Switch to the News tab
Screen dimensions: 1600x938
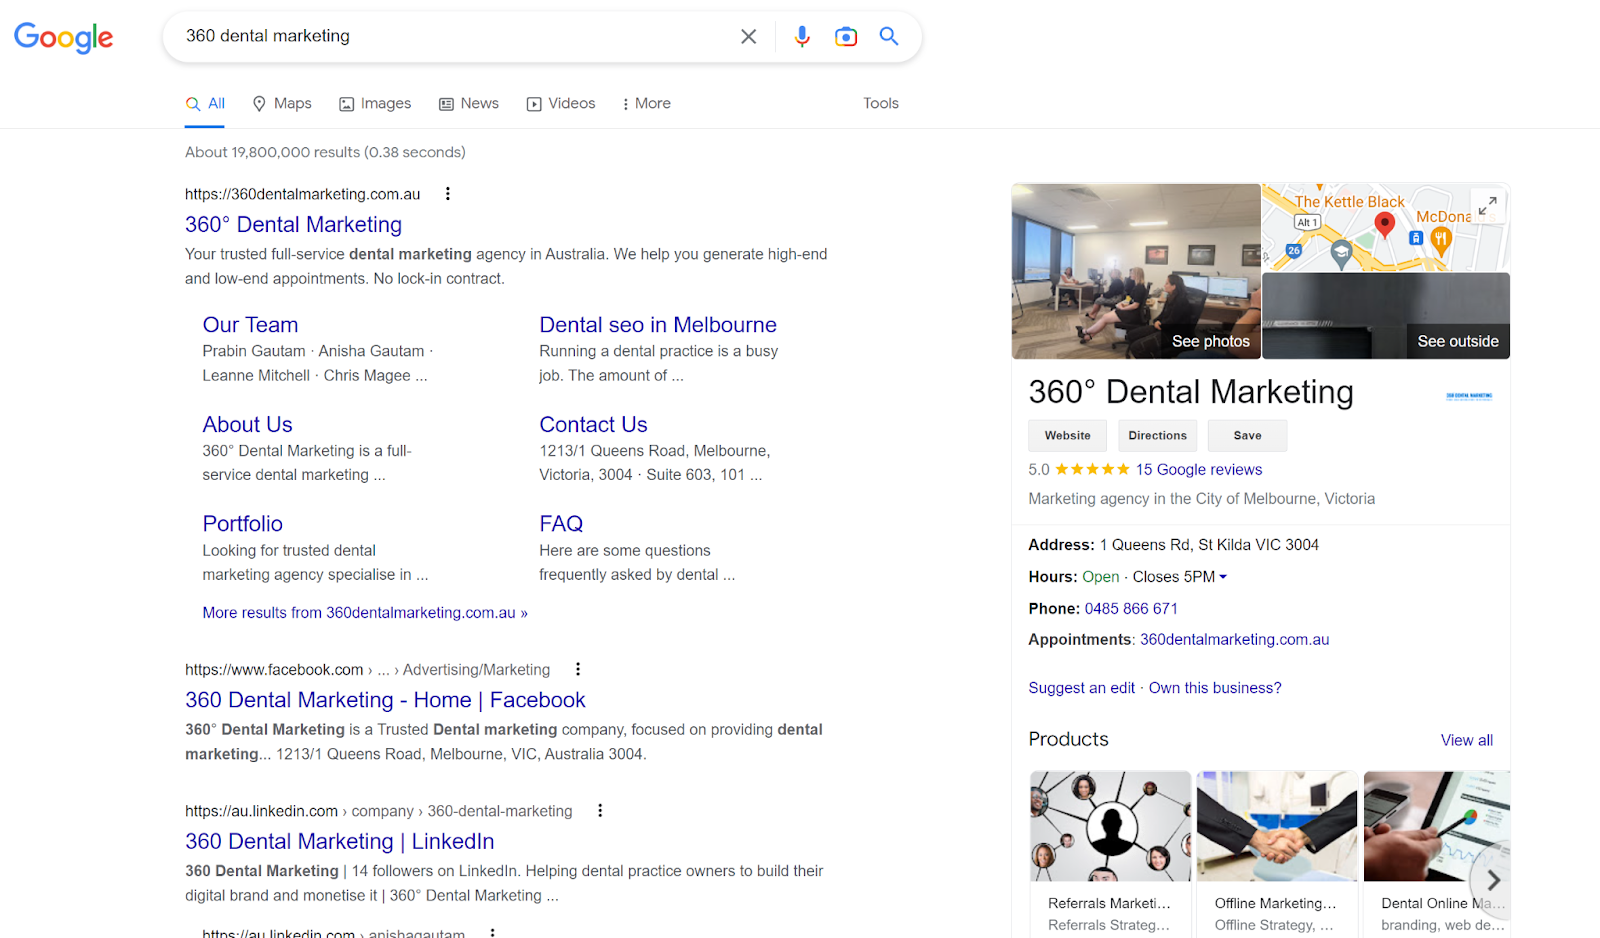469,104
